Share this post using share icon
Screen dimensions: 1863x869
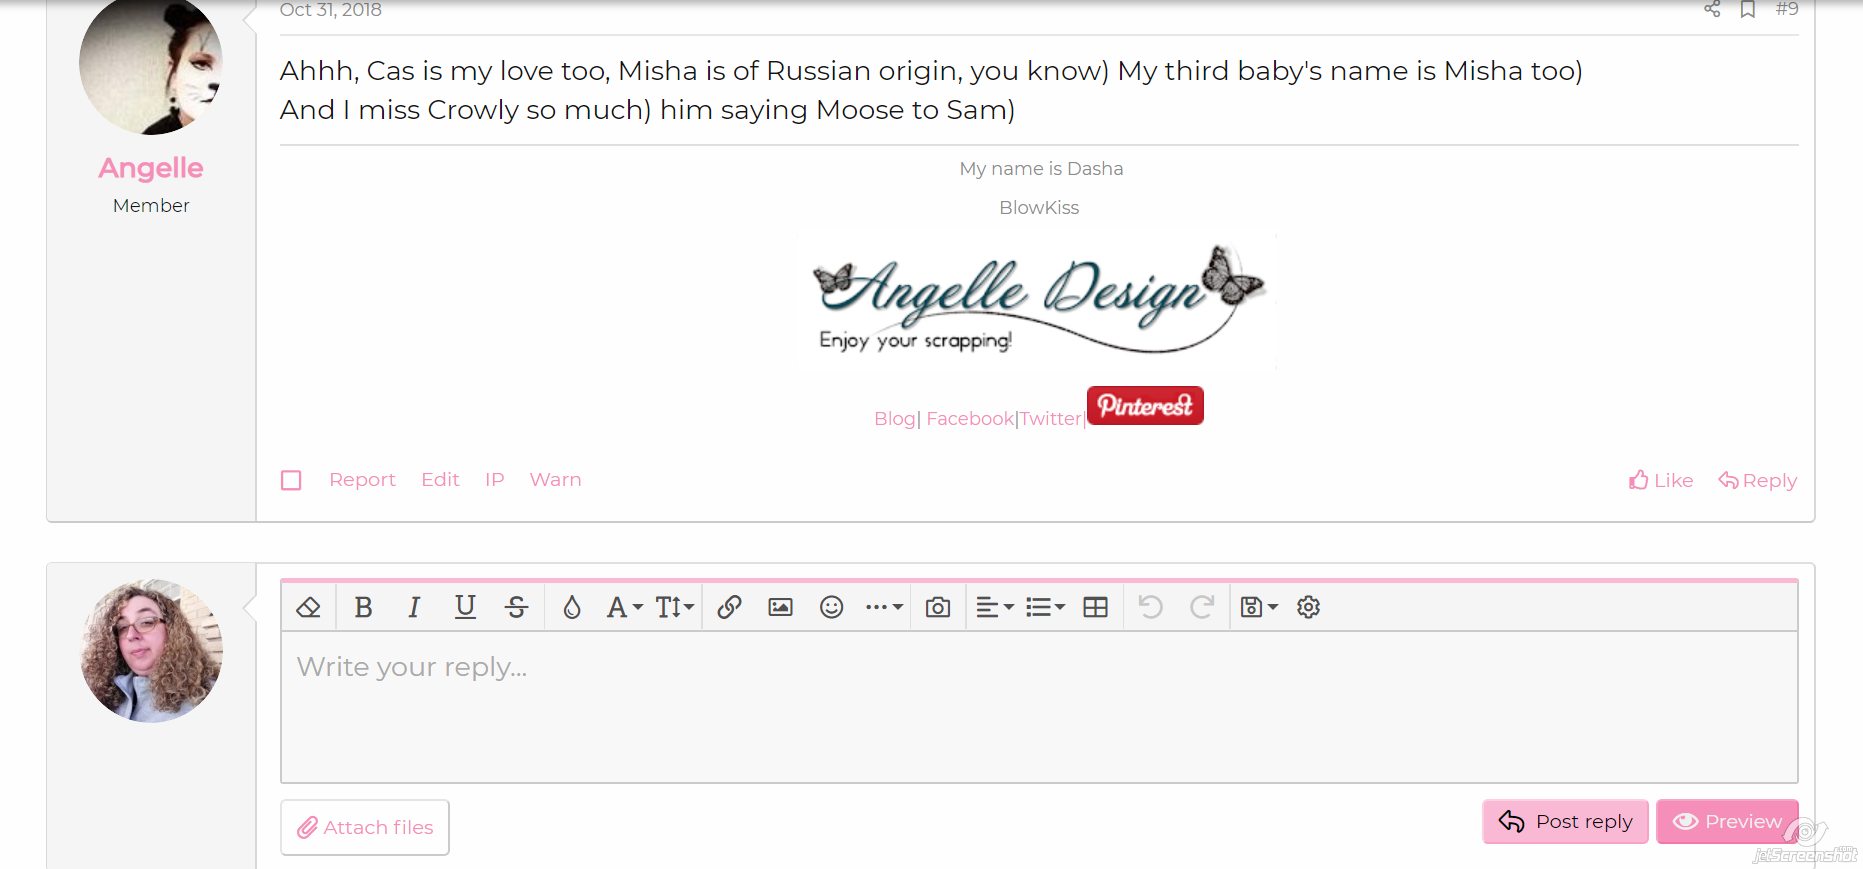click(x=1712, y=9)
